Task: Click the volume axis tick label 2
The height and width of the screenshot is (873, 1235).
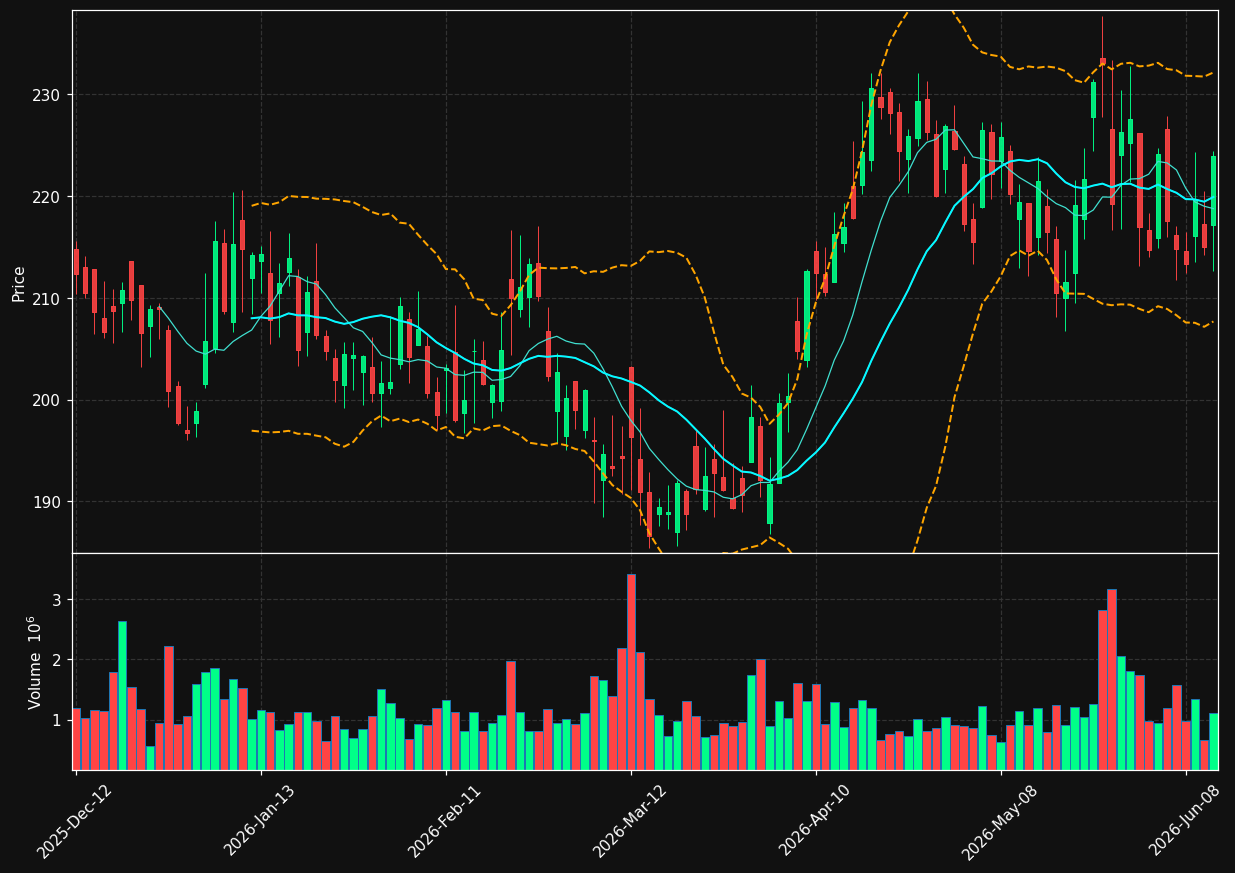Action: (x=56, y=660)
